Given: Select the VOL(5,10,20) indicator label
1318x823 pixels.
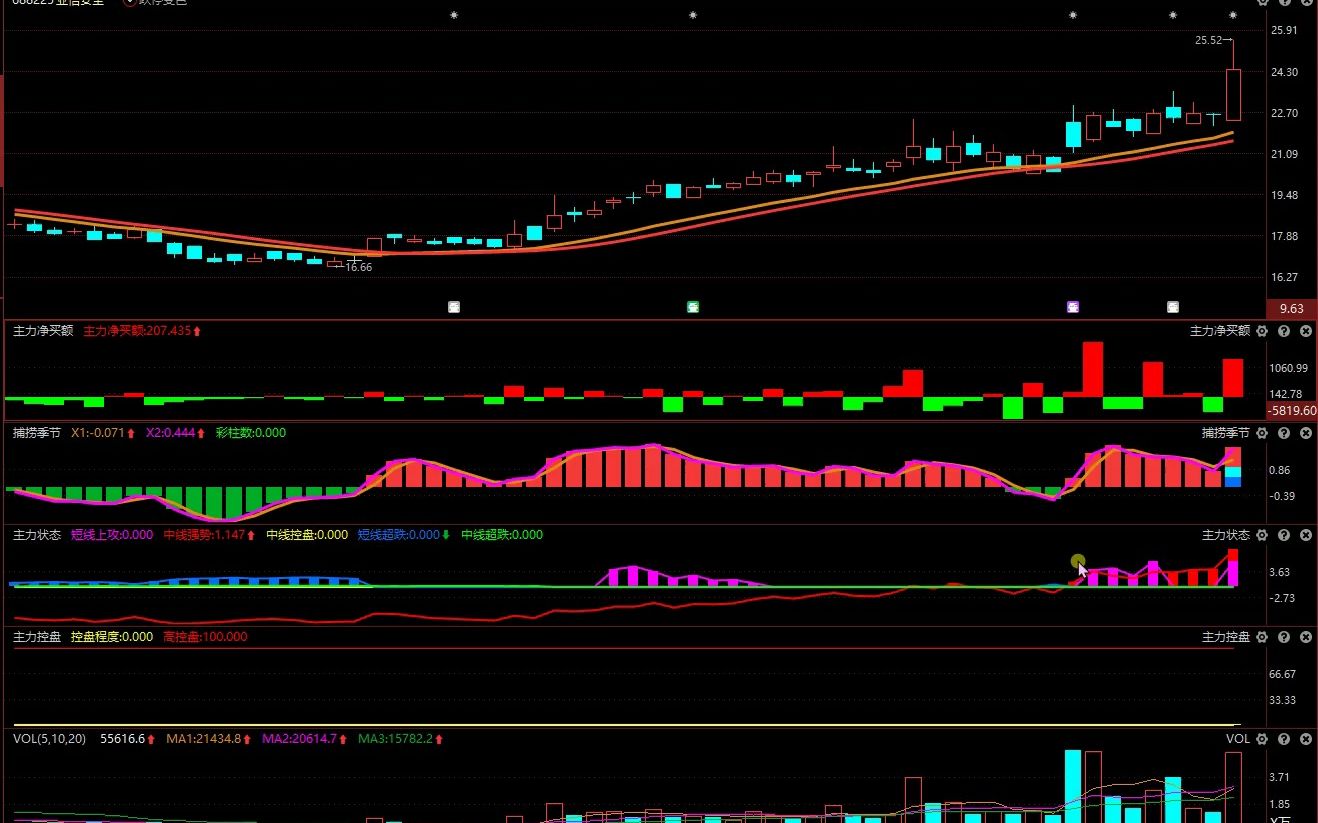Looking at the screenshot, I should tap(50, 739).
